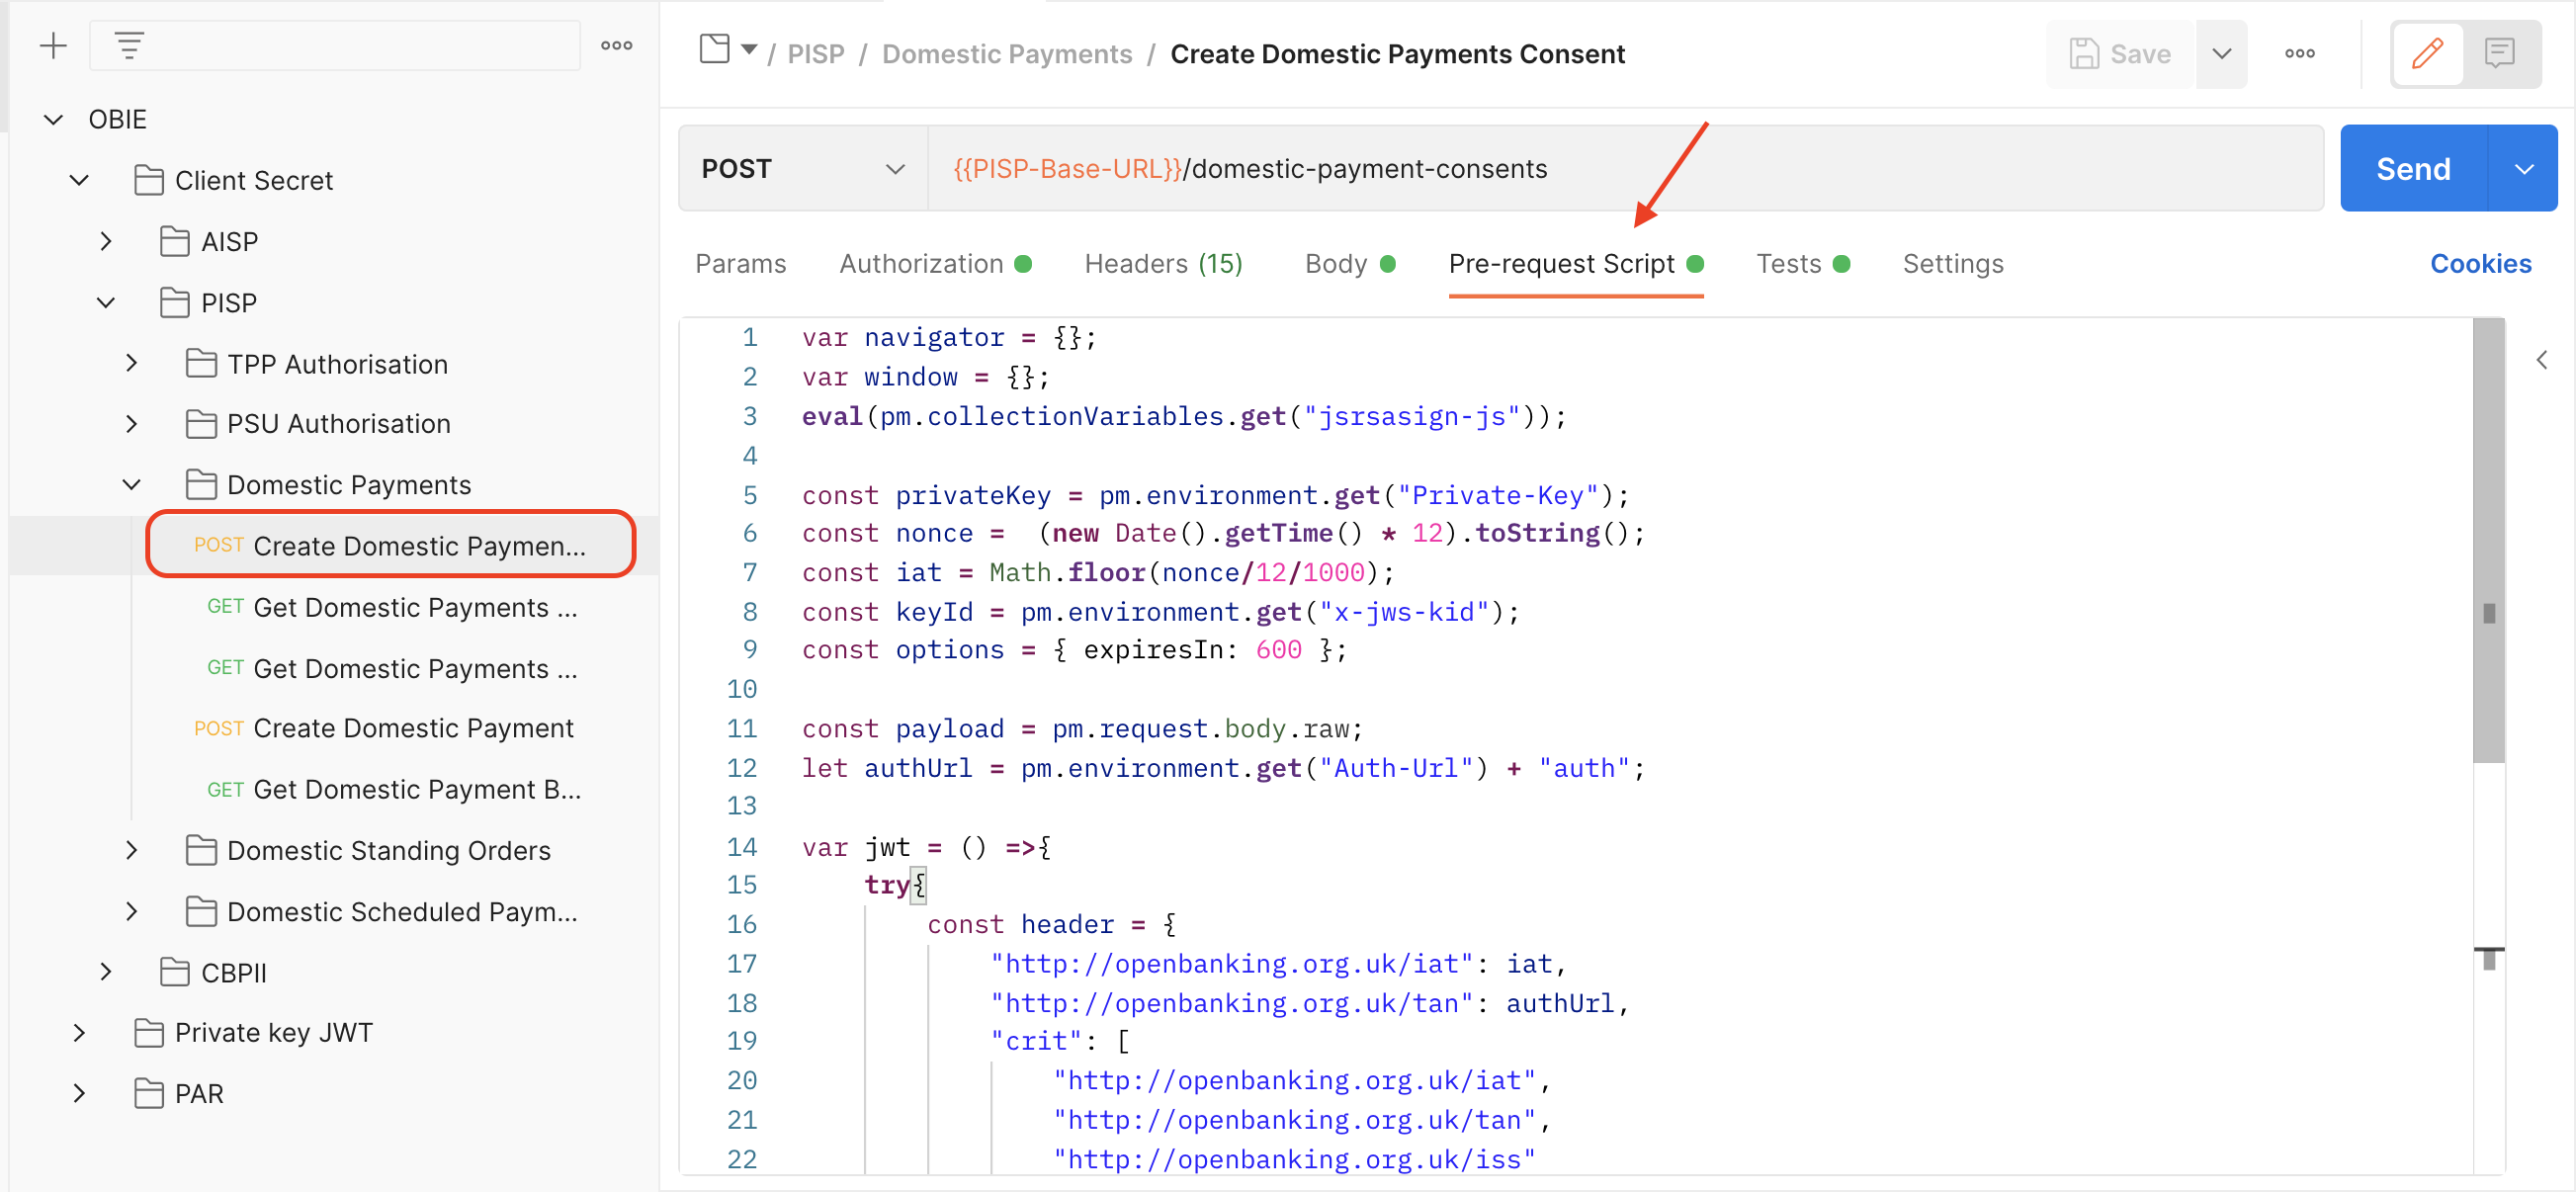Expand the Private key JWT folder
Image resolution: width=2576 pixels, height=1192 pixels.
click(80, 1032)
